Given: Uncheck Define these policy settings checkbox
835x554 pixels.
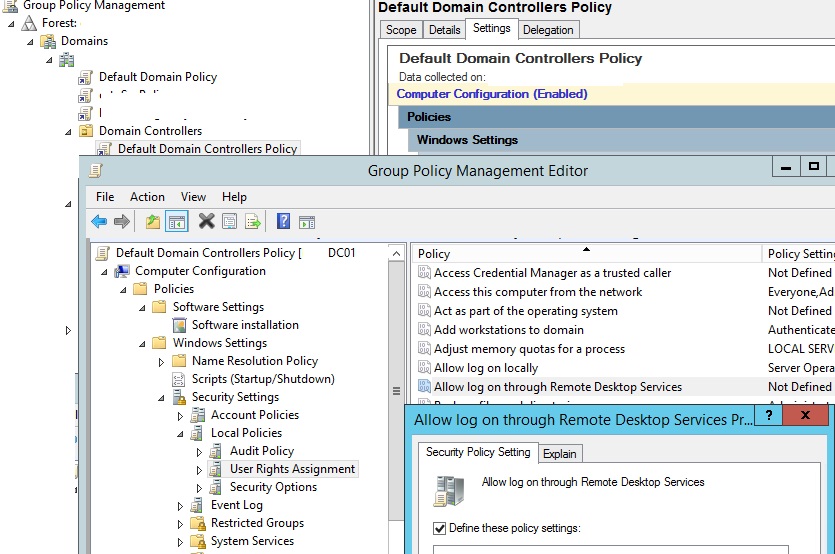Looking at the screenshot, I should click(x=440, y=528).
